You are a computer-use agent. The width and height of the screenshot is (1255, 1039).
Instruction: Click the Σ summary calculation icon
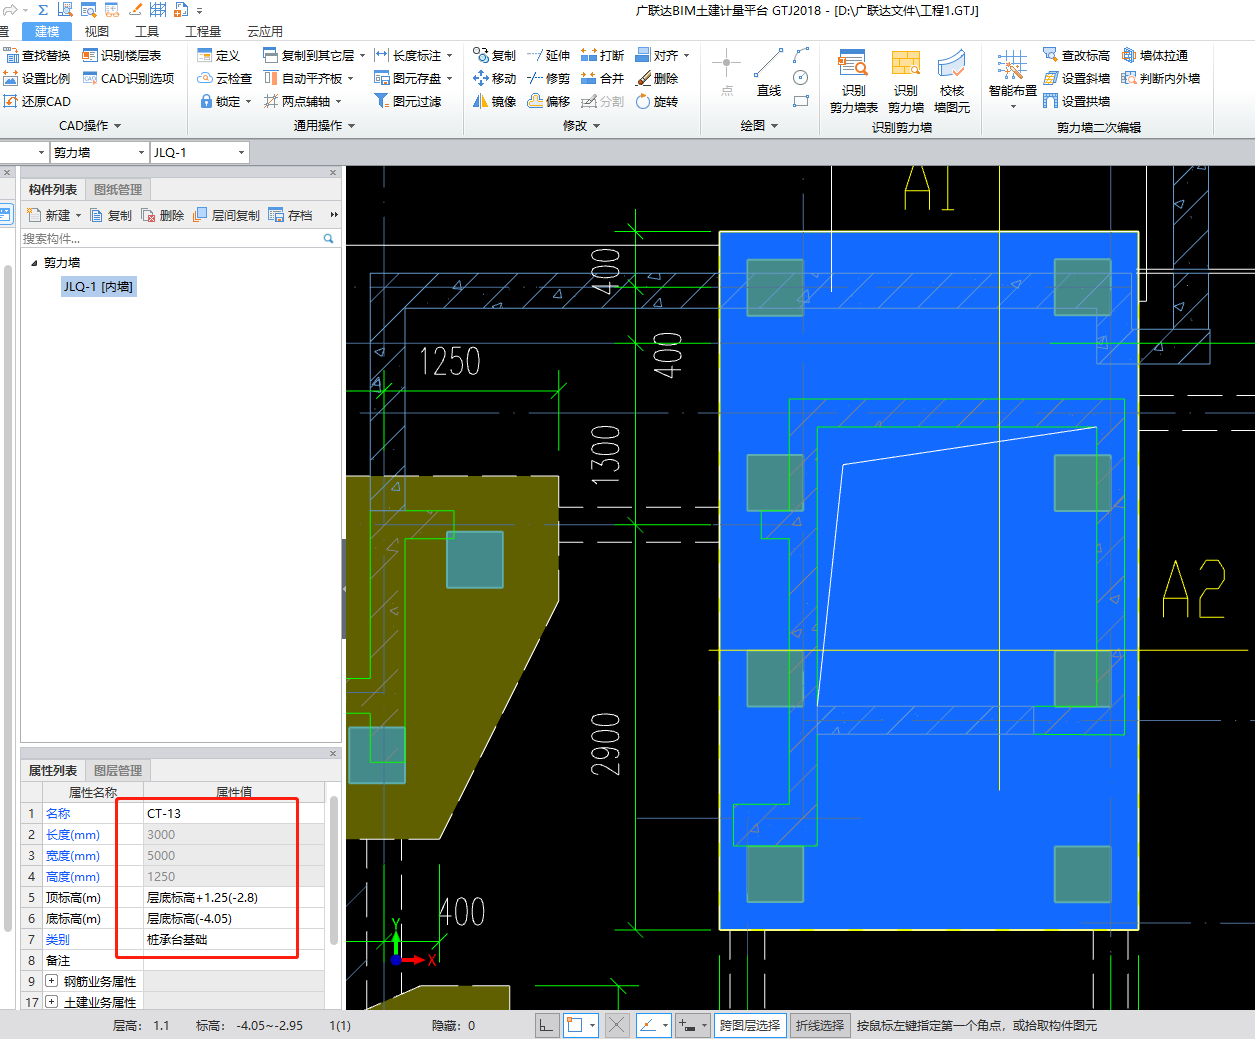(x=43, y=10)
